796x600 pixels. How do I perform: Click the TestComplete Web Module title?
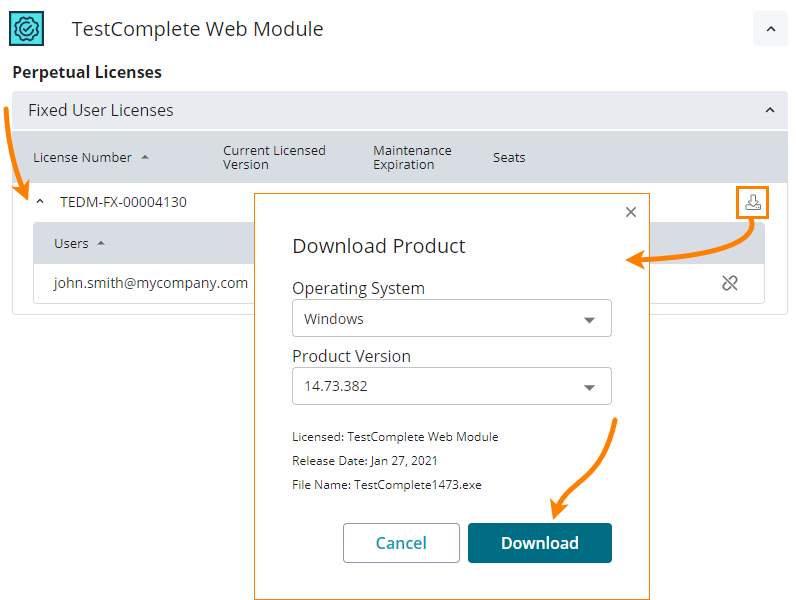pos(197,29)
